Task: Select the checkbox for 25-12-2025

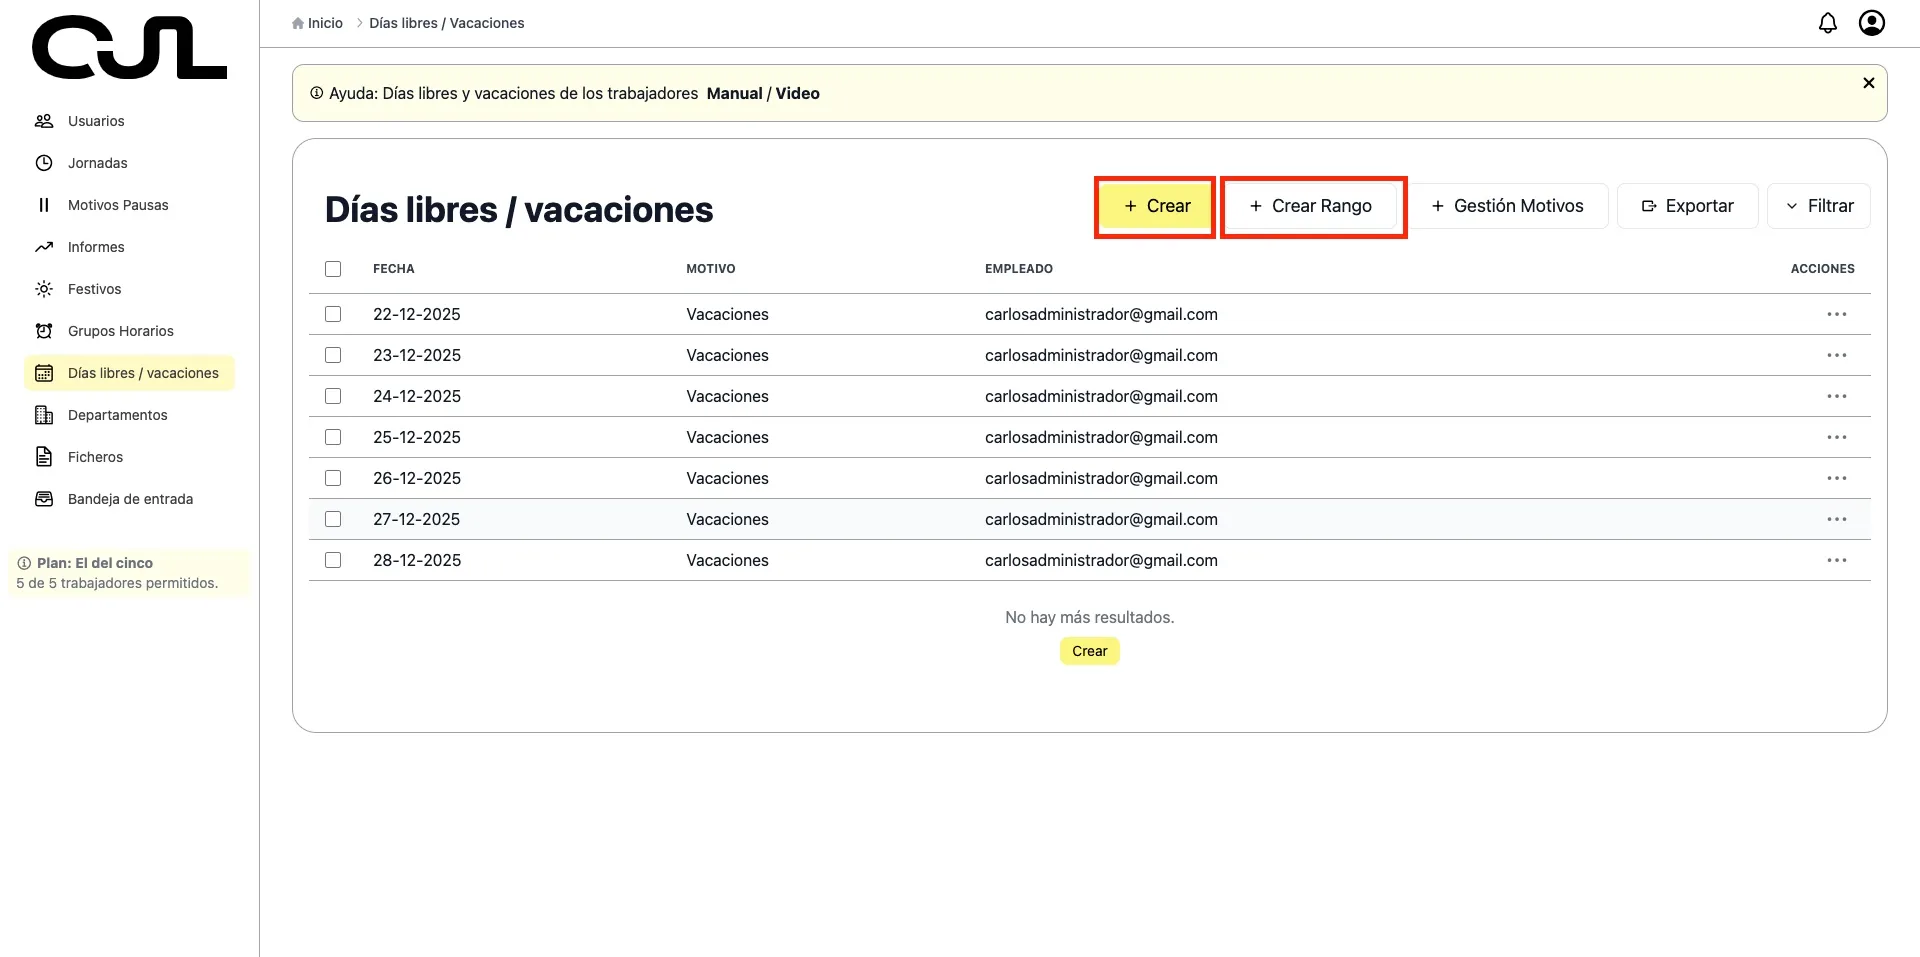Action: click(x=333, y=437)
